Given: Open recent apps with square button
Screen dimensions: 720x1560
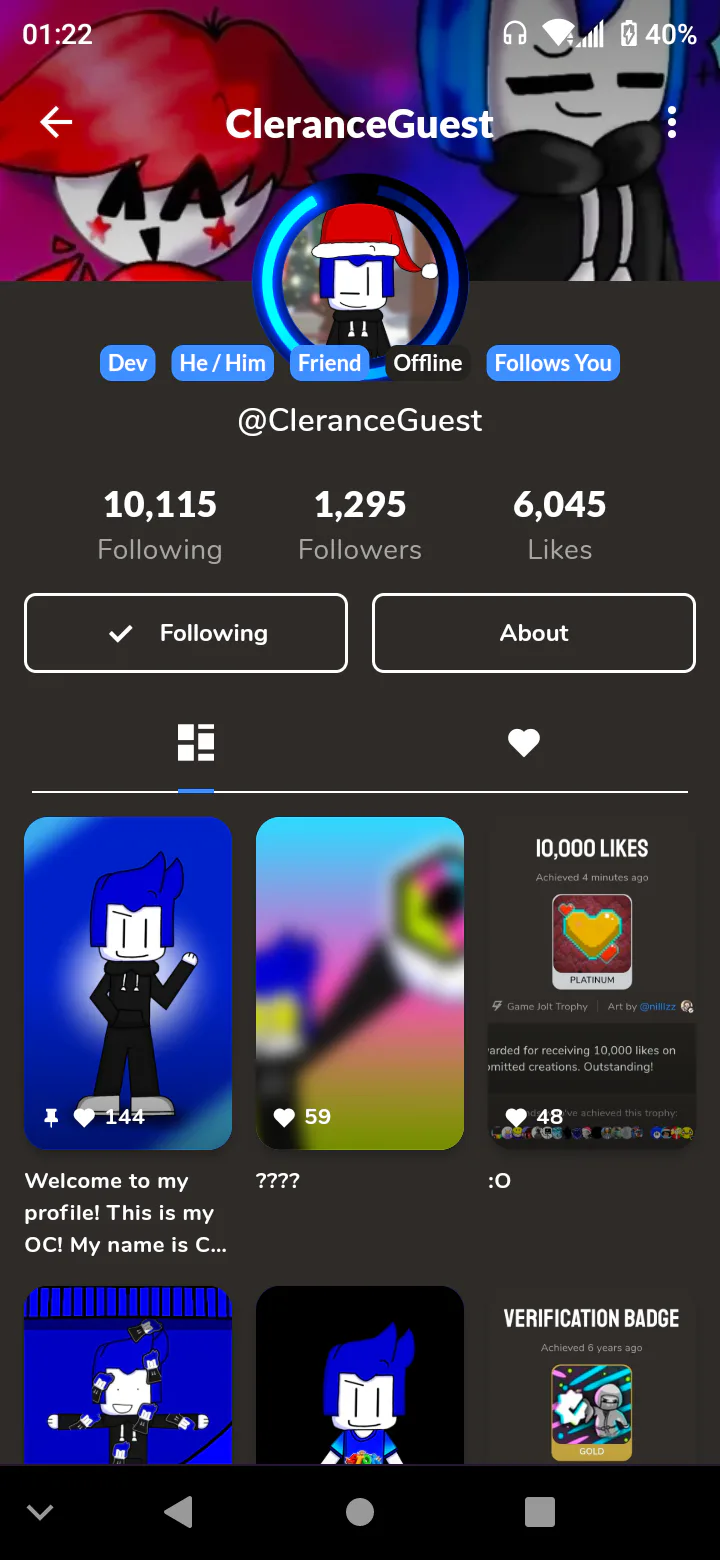Looking at the screenshot, I should [540, 1512].
